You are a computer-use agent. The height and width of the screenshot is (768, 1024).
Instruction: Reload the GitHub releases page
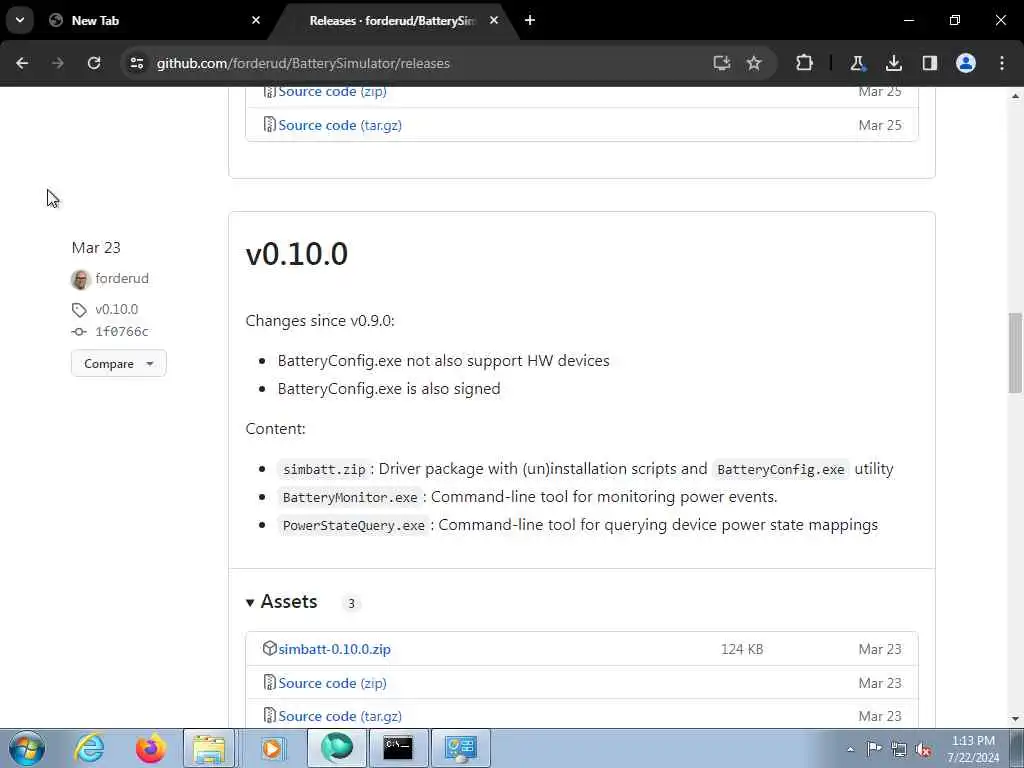tap(94, 63)
